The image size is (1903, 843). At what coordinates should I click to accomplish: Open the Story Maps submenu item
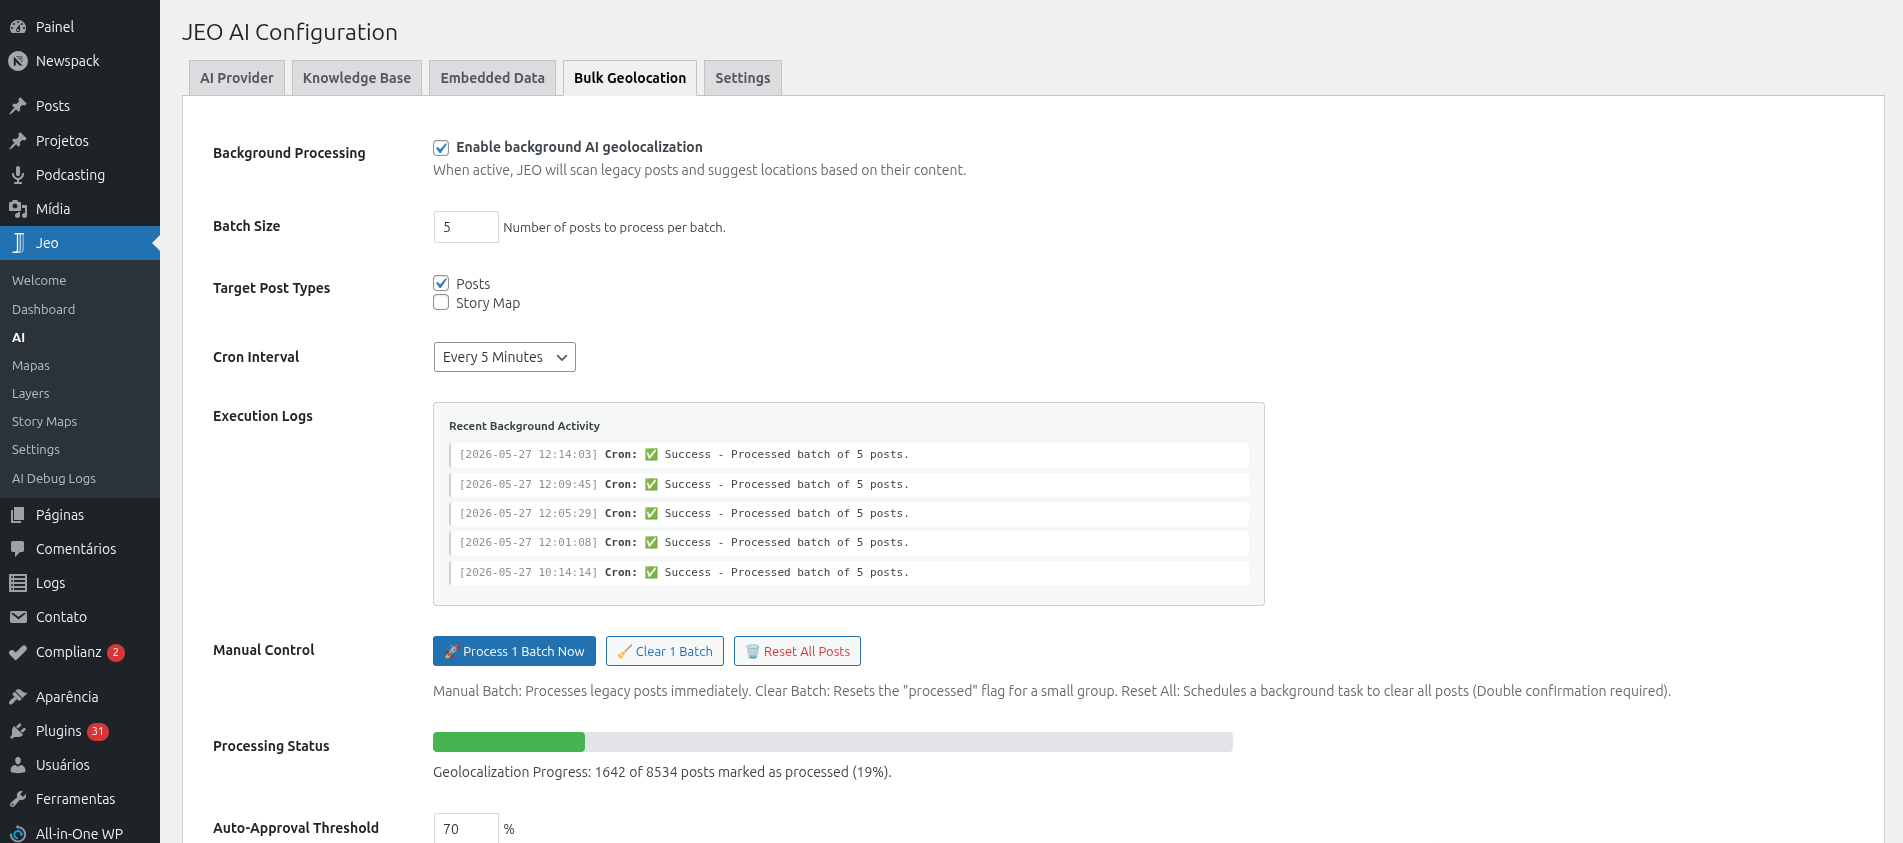click(x=45, y=422)
